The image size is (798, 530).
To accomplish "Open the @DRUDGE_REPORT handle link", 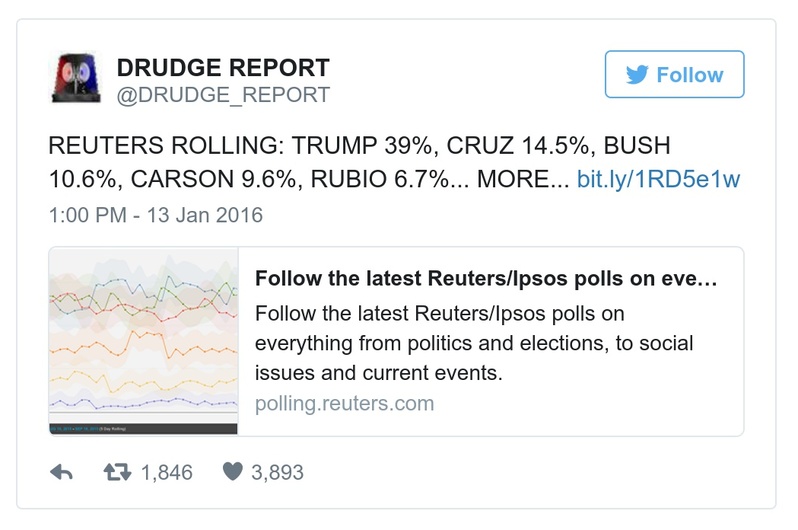I will coord(223,95).
